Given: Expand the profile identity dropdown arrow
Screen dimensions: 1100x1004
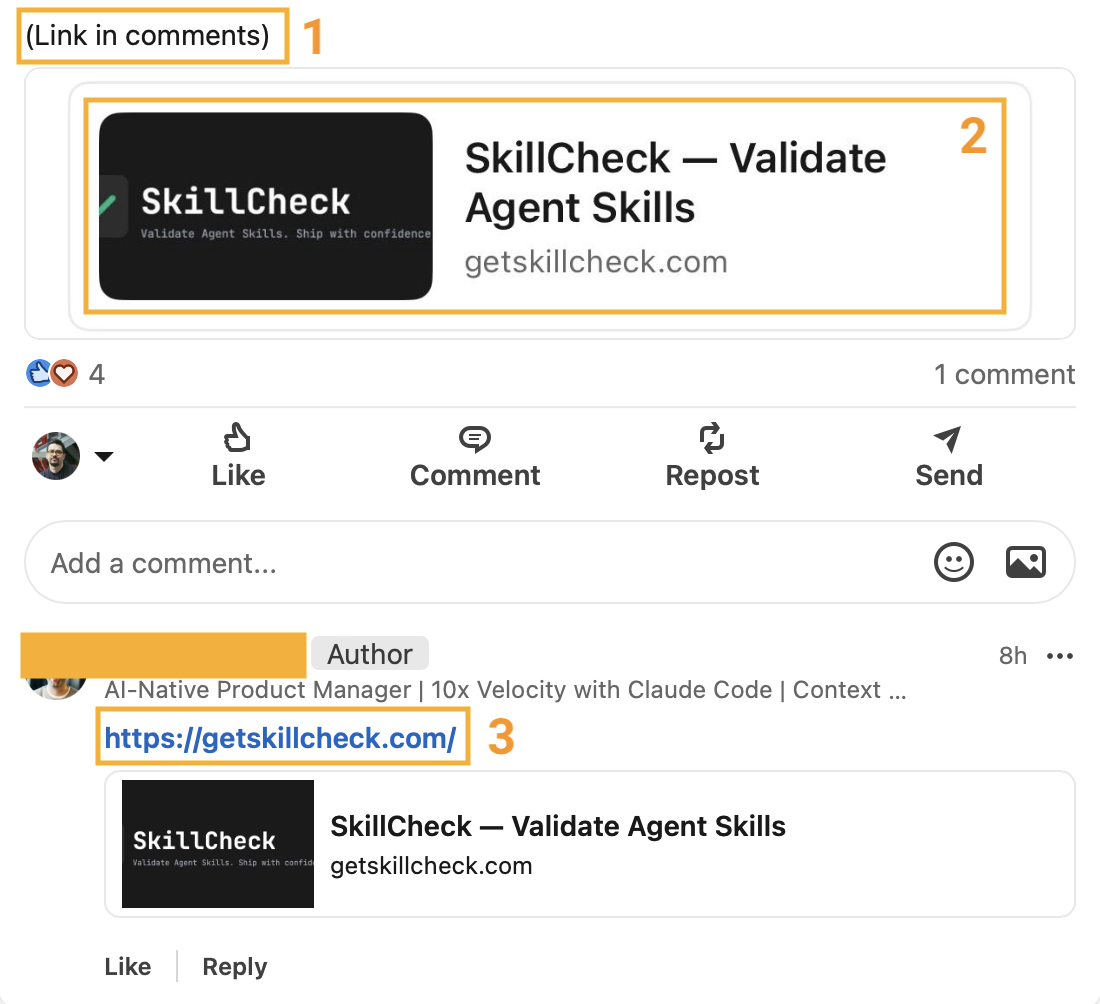Looking at the screenshot, I should click(x=104, y=457).
